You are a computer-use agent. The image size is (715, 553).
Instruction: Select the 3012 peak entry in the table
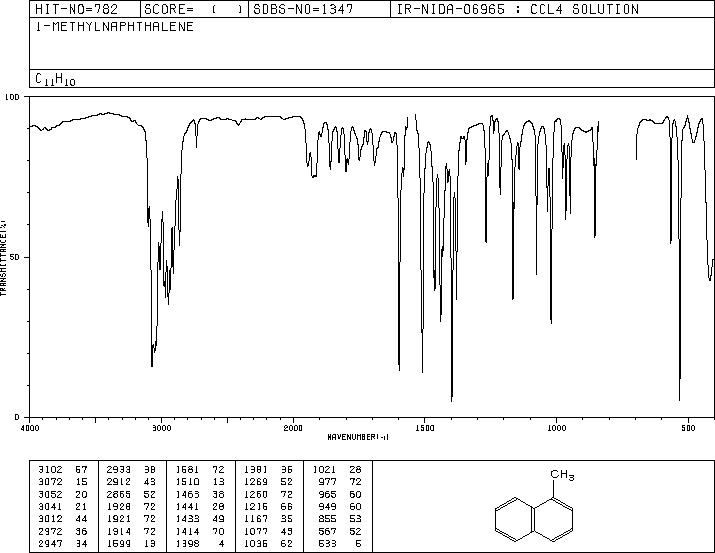point(62,519)
